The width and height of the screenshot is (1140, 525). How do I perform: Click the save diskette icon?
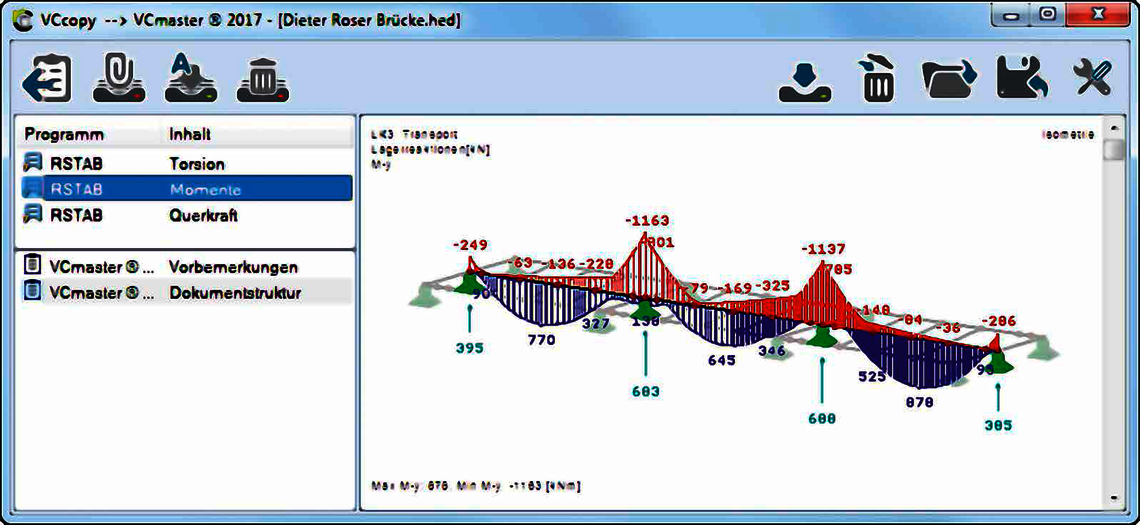[1024, 79]
